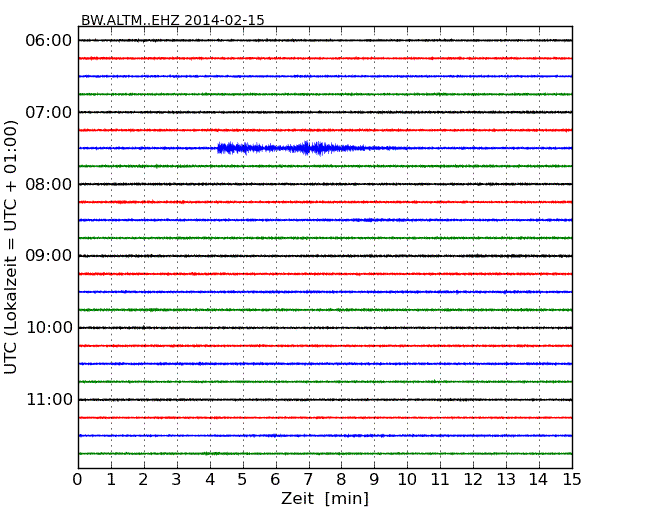The width and height of the screenshot is (650, 520).
Task: Click the x-axis tick label "4"
Action: coord(210,480)
